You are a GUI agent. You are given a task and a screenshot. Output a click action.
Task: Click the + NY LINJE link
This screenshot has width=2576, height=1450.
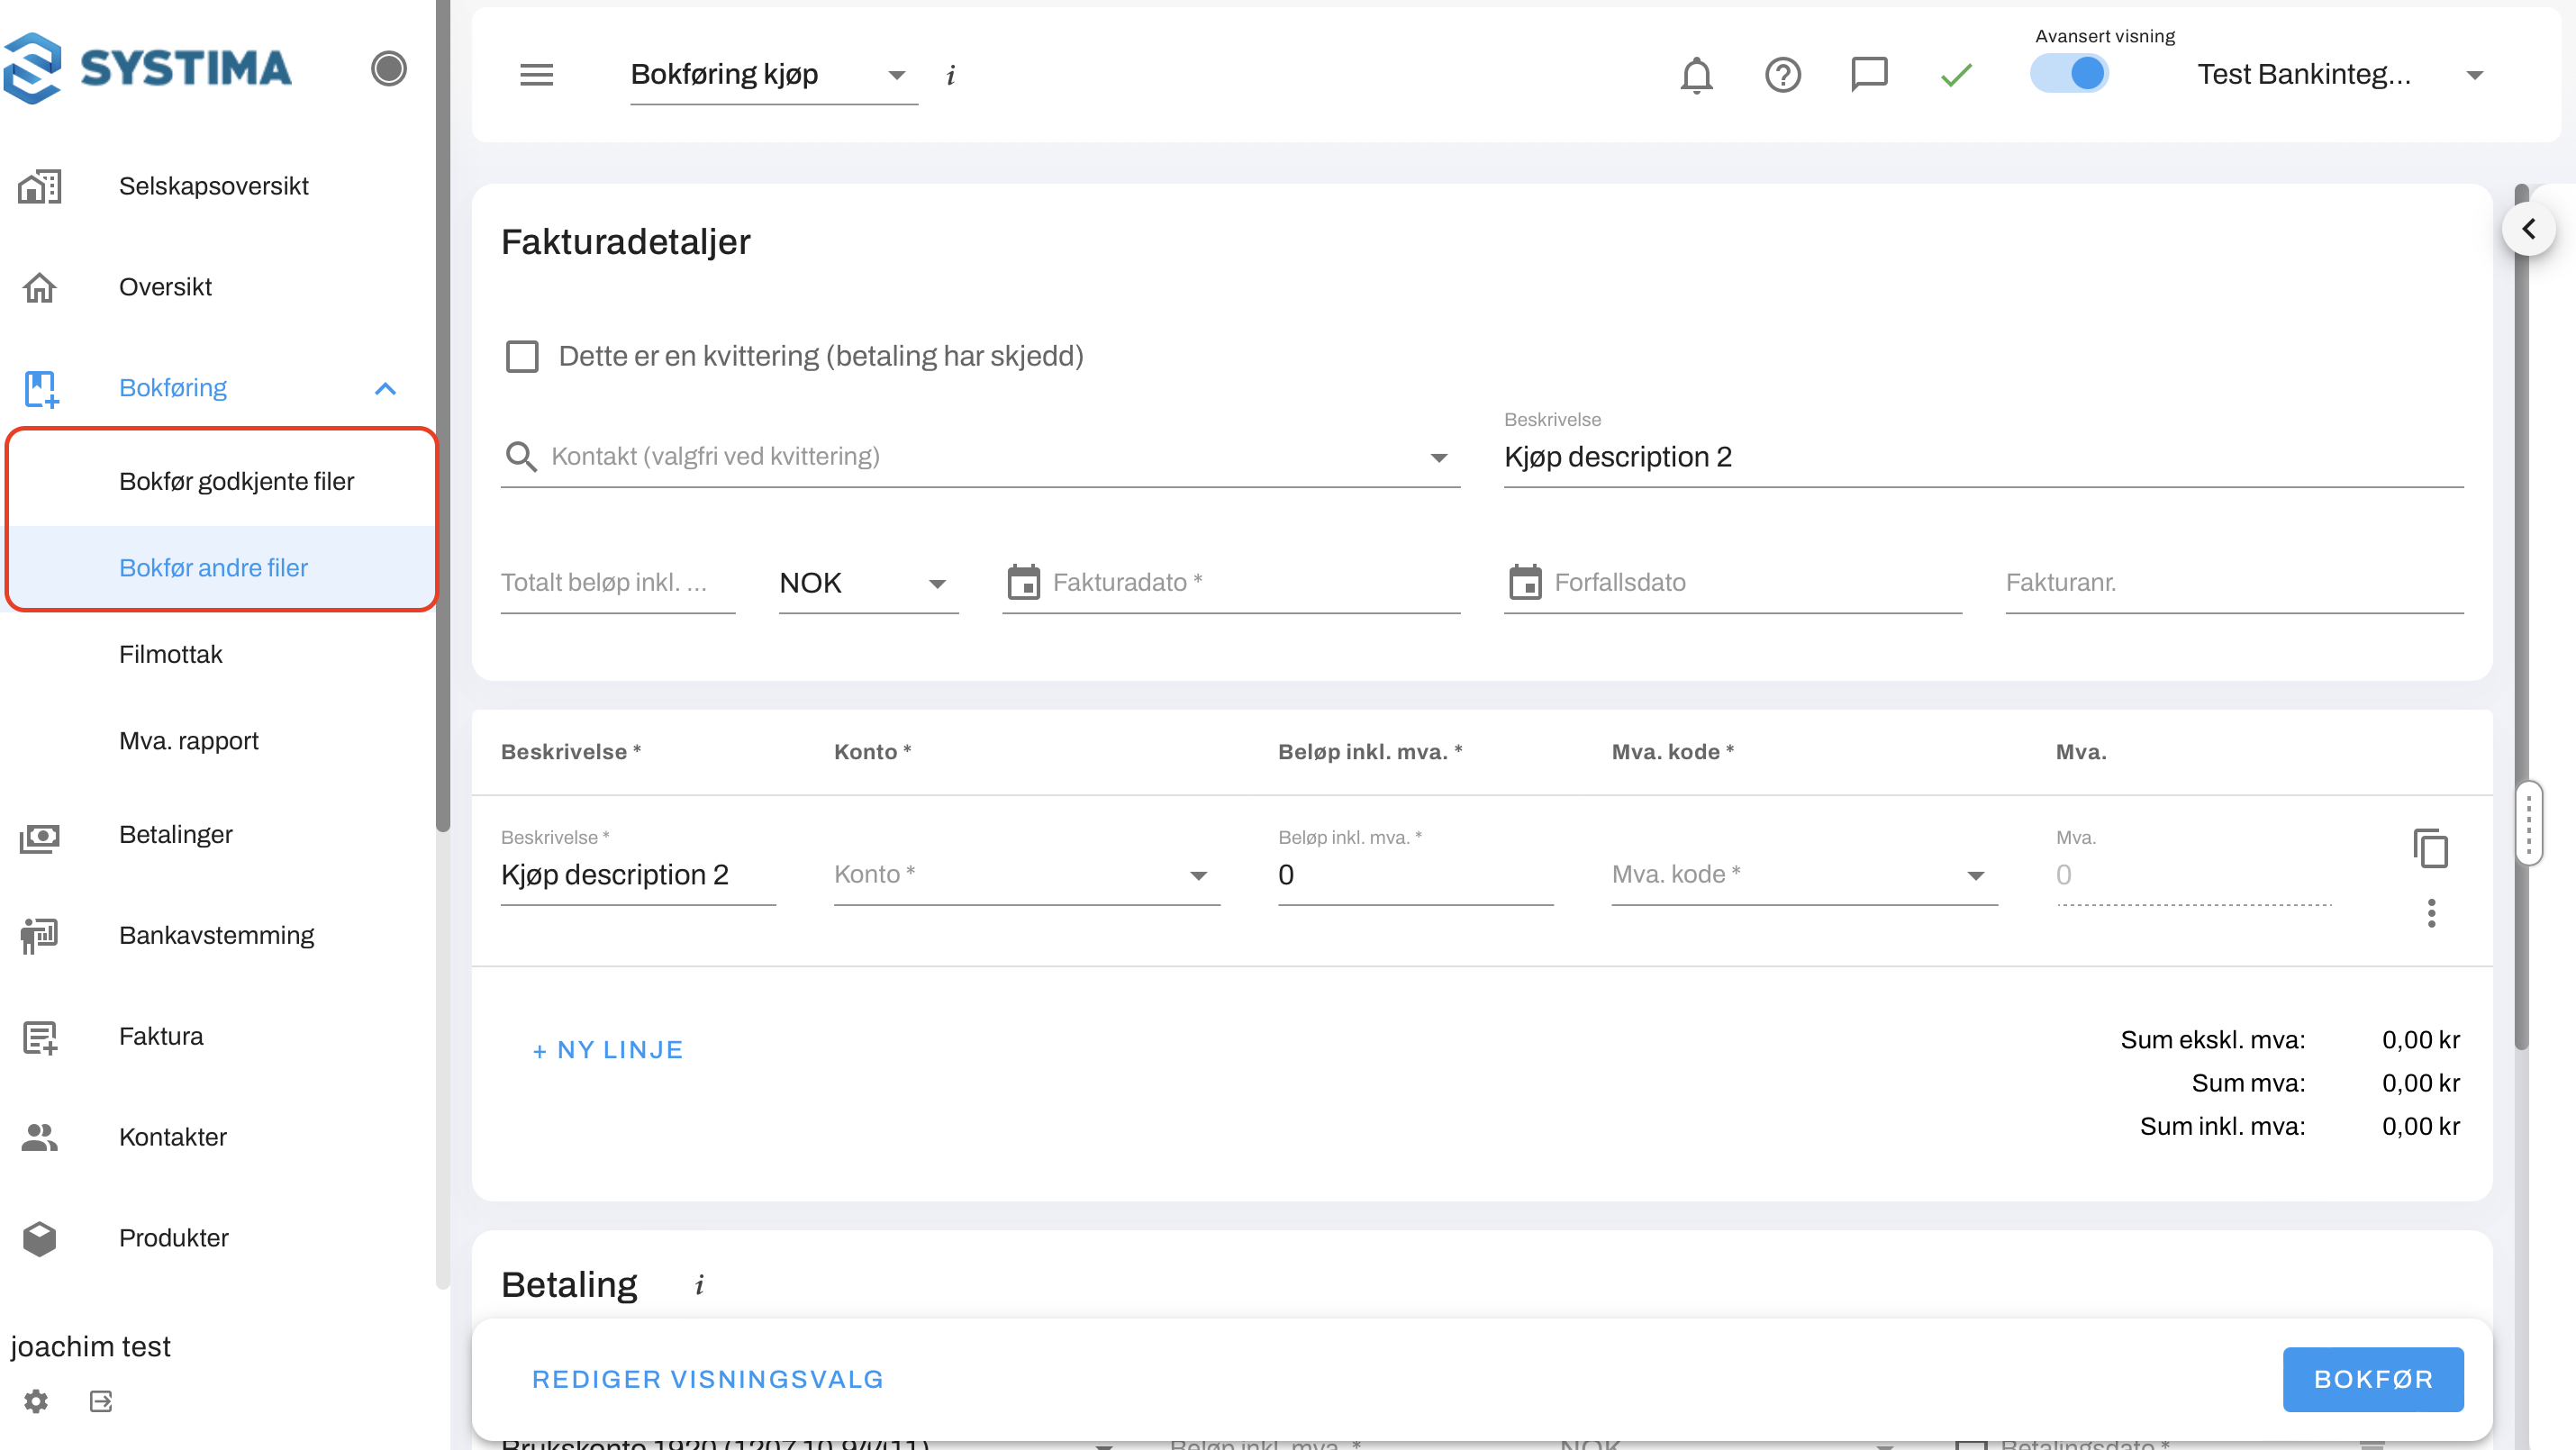pos(607,1050)
